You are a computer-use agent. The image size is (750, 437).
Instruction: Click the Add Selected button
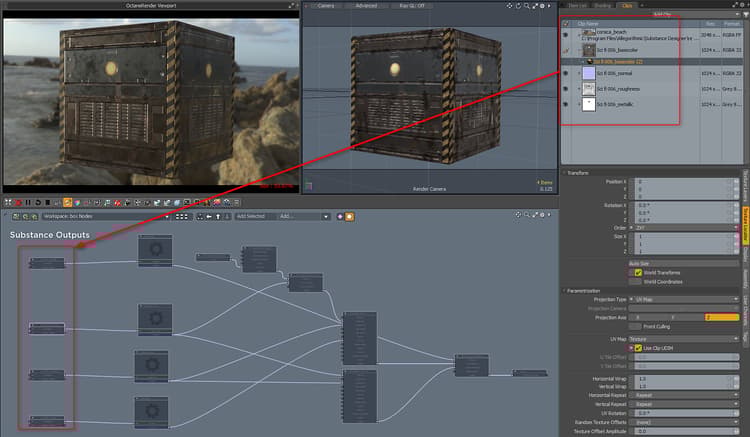point(251,216)
